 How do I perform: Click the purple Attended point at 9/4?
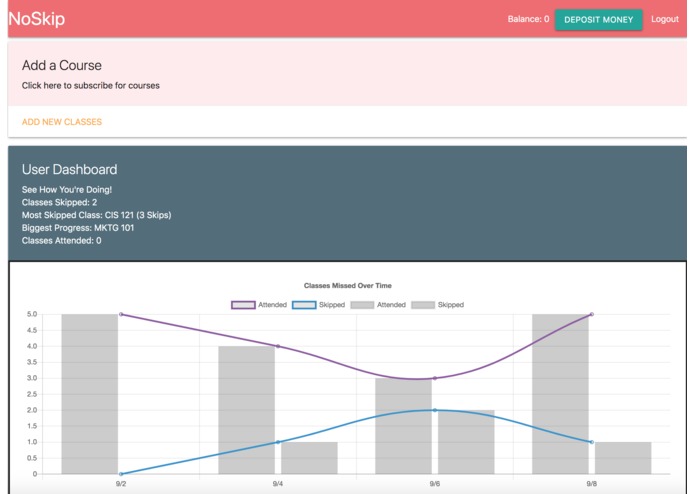(x=278, y=346)
